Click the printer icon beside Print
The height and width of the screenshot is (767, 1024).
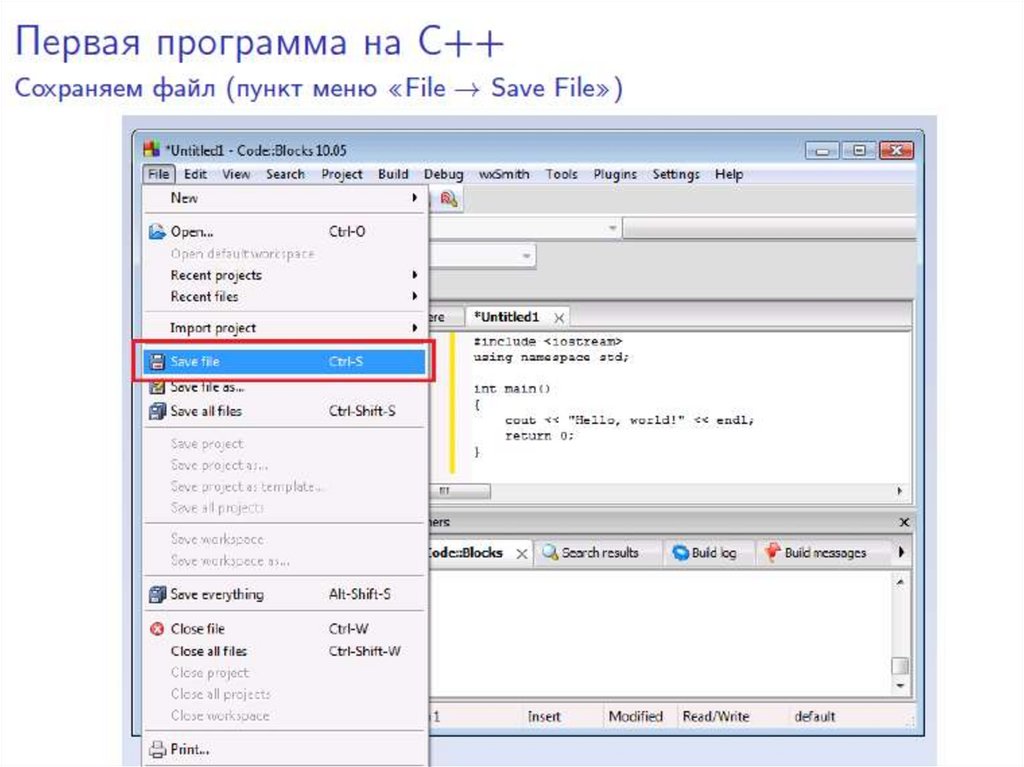click(157, 749)
